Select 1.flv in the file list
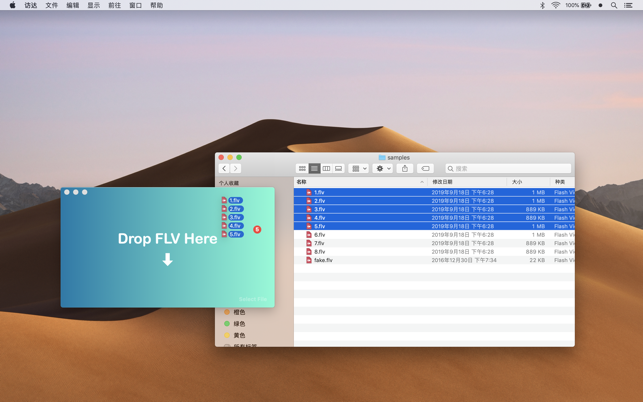643x402 pixels. [x=434, y=192]
